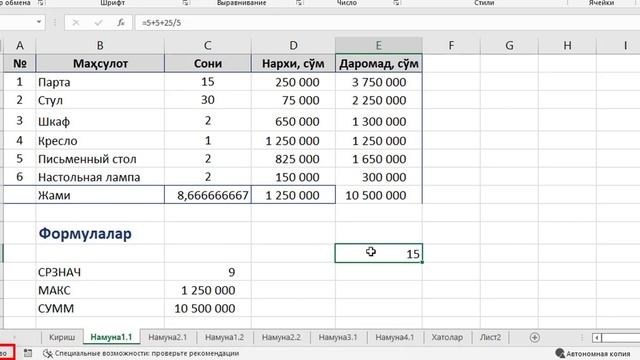Select the cell containing Кресло
This screenshot has width=640, height=360.
pyautogui.click(x=100, y=141)
